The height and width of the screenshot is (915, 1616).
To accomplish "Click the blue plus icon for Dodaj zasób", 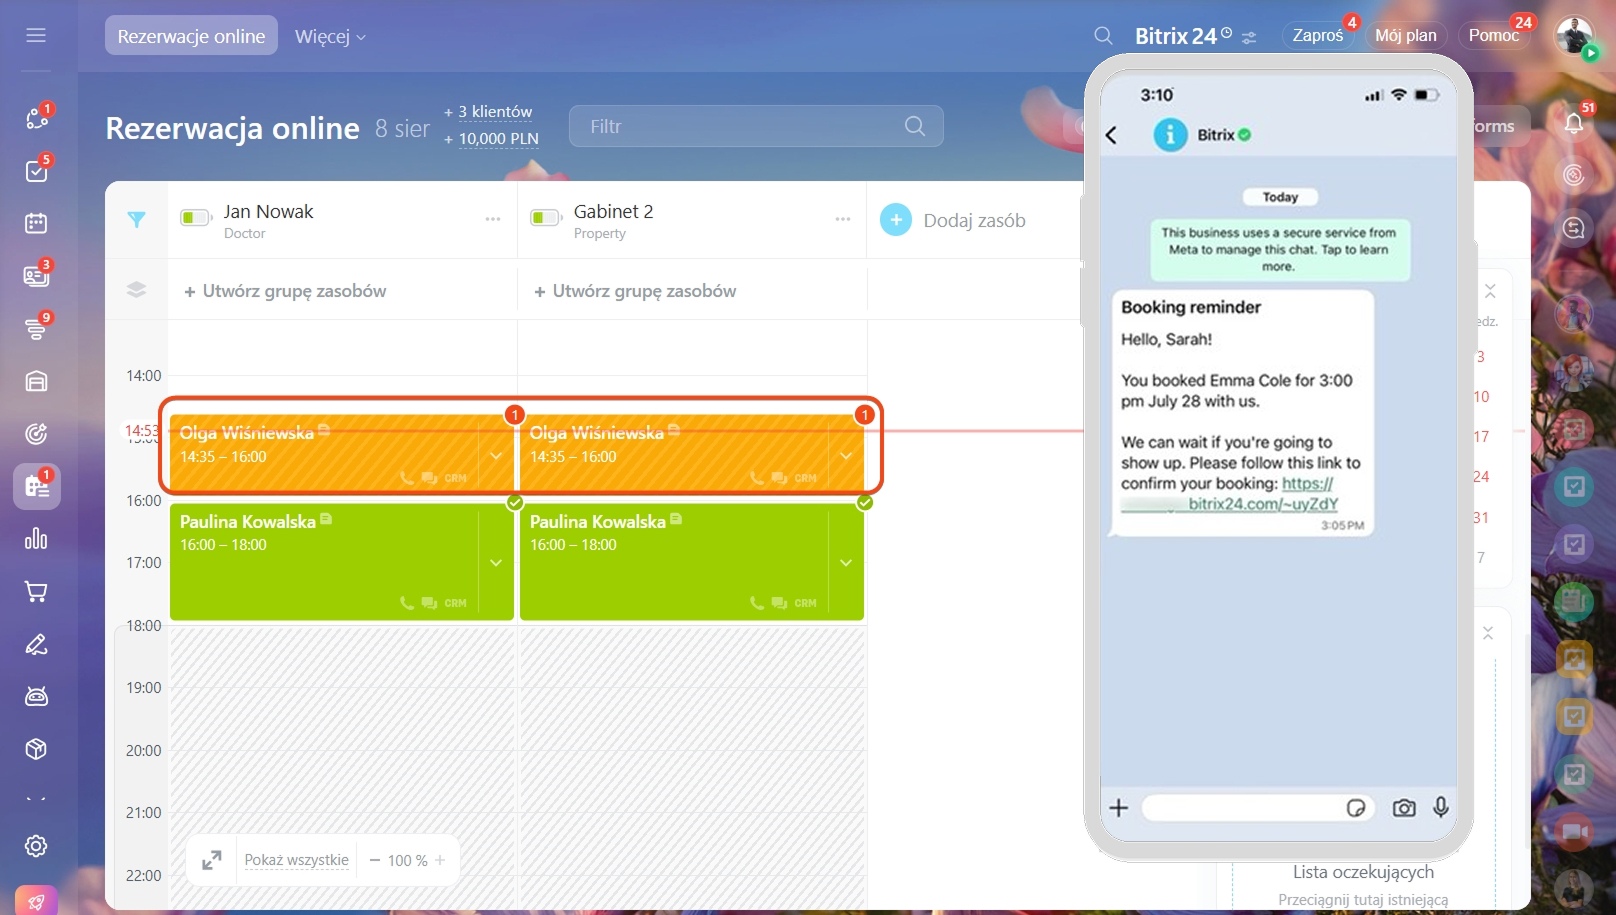I will [896, 220].
